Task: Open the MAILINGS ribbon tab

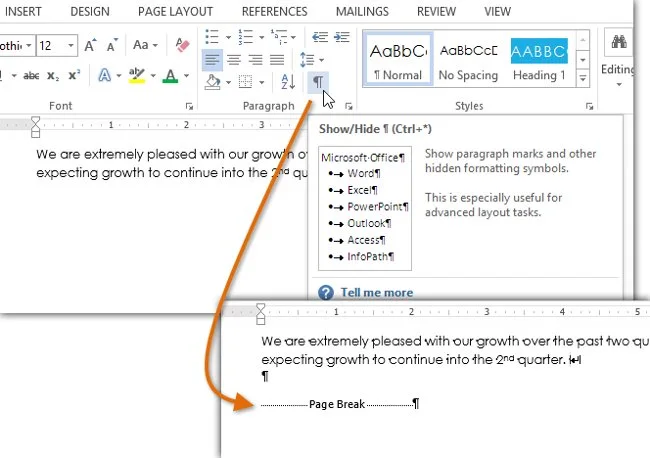Action: point(362,12)
